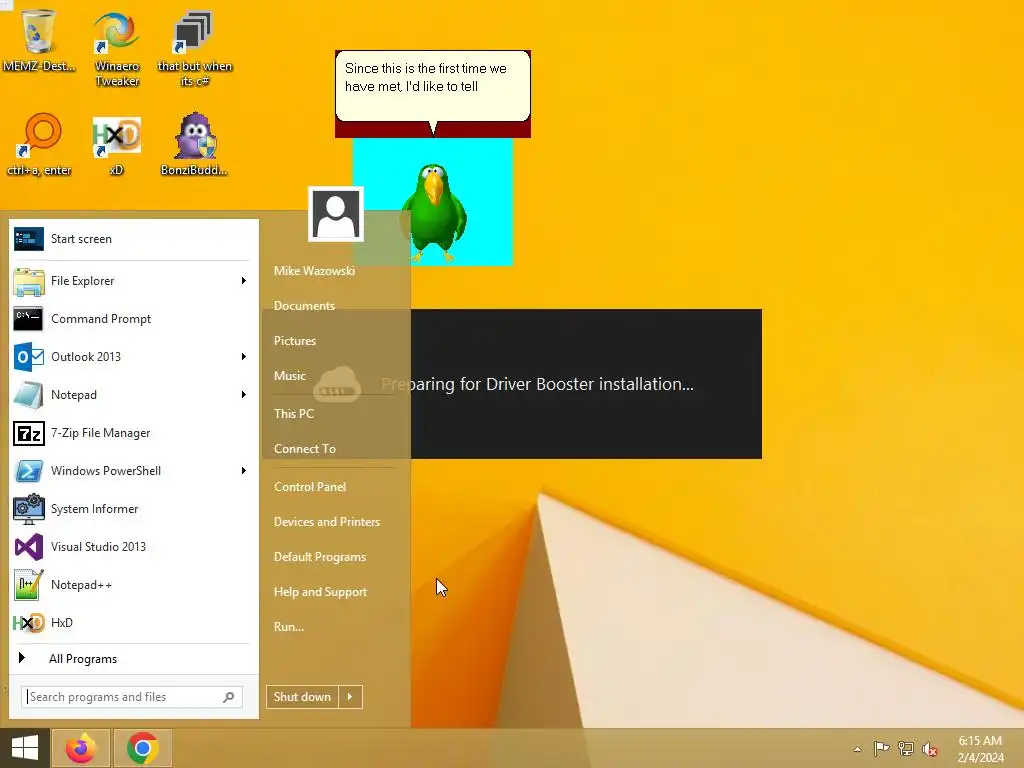This screenshot has width=1024, height=768.
Task: Launch HxD hex editor from Start menu
Action: pyautogui.click(x=131, y=622)
